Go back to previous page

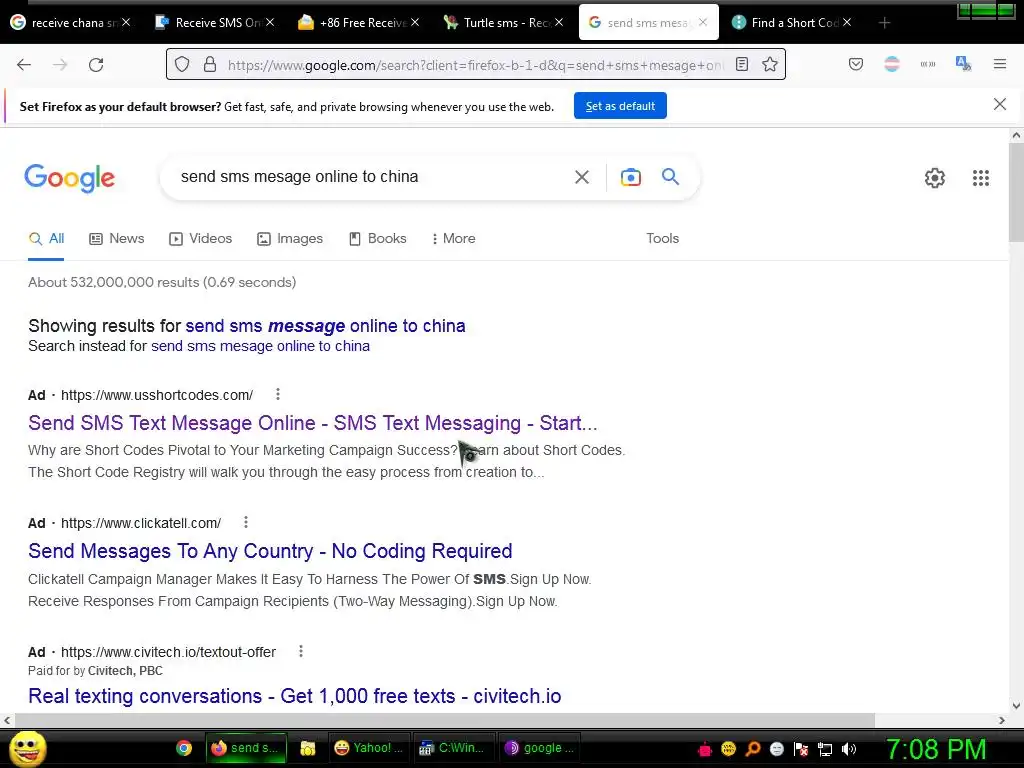coord(24,65)
